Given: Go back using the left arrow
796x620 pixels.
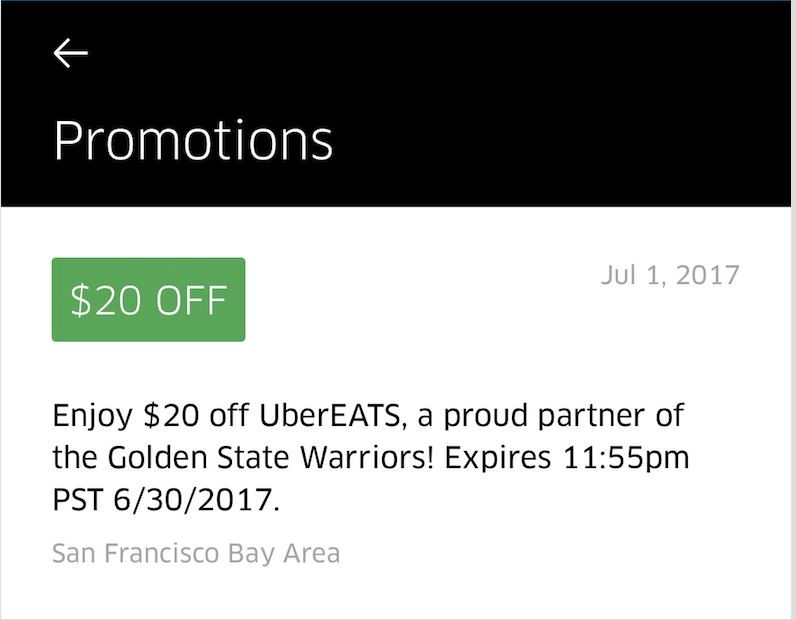Looking at the screenshot, I should [x=71, y=54].
